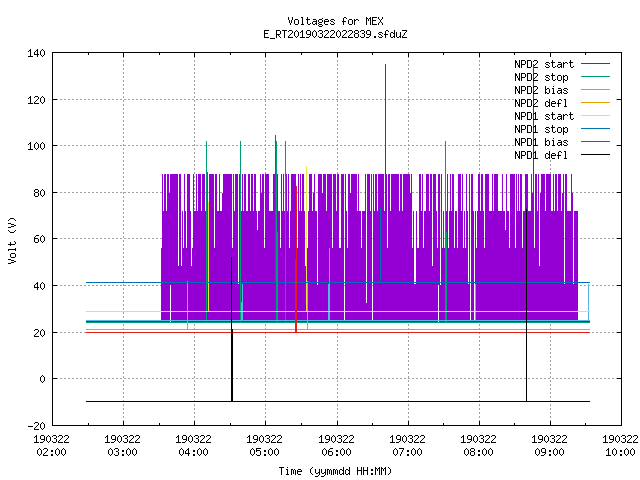Click the red NPD1 bias spike near 05:25
The width and height of the screenshot is (640, 480).
pyautogui.click(x=296, y=259)
